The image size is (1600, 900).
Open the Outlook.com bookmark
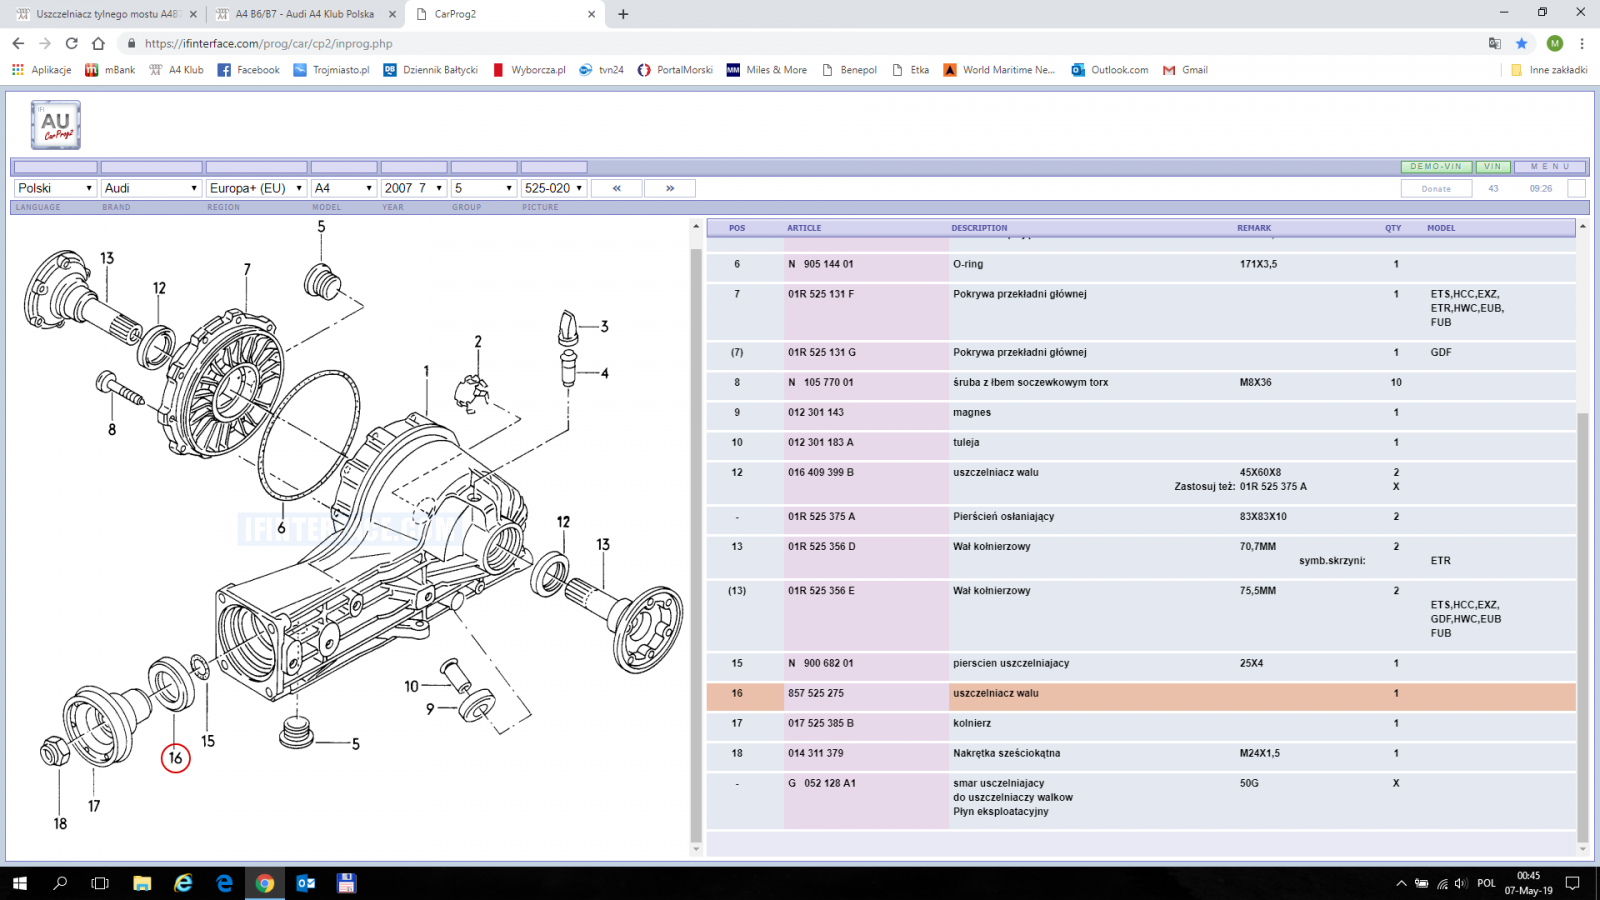(1110, 70)
